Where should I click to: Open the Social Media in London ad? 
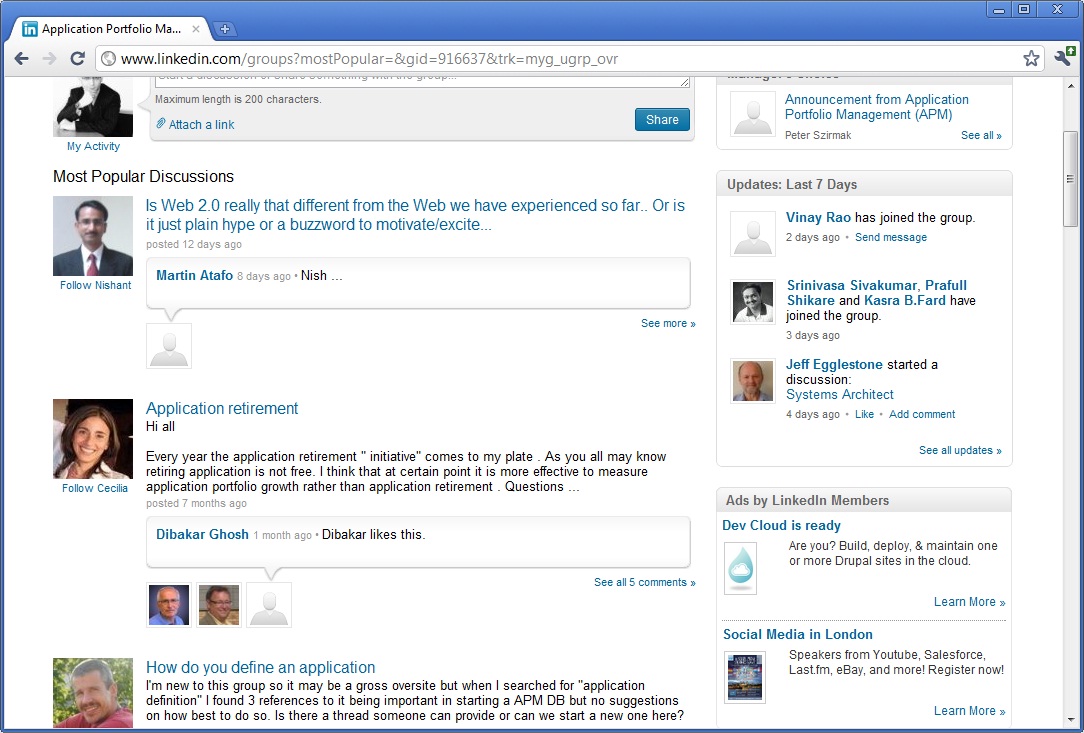798,634
